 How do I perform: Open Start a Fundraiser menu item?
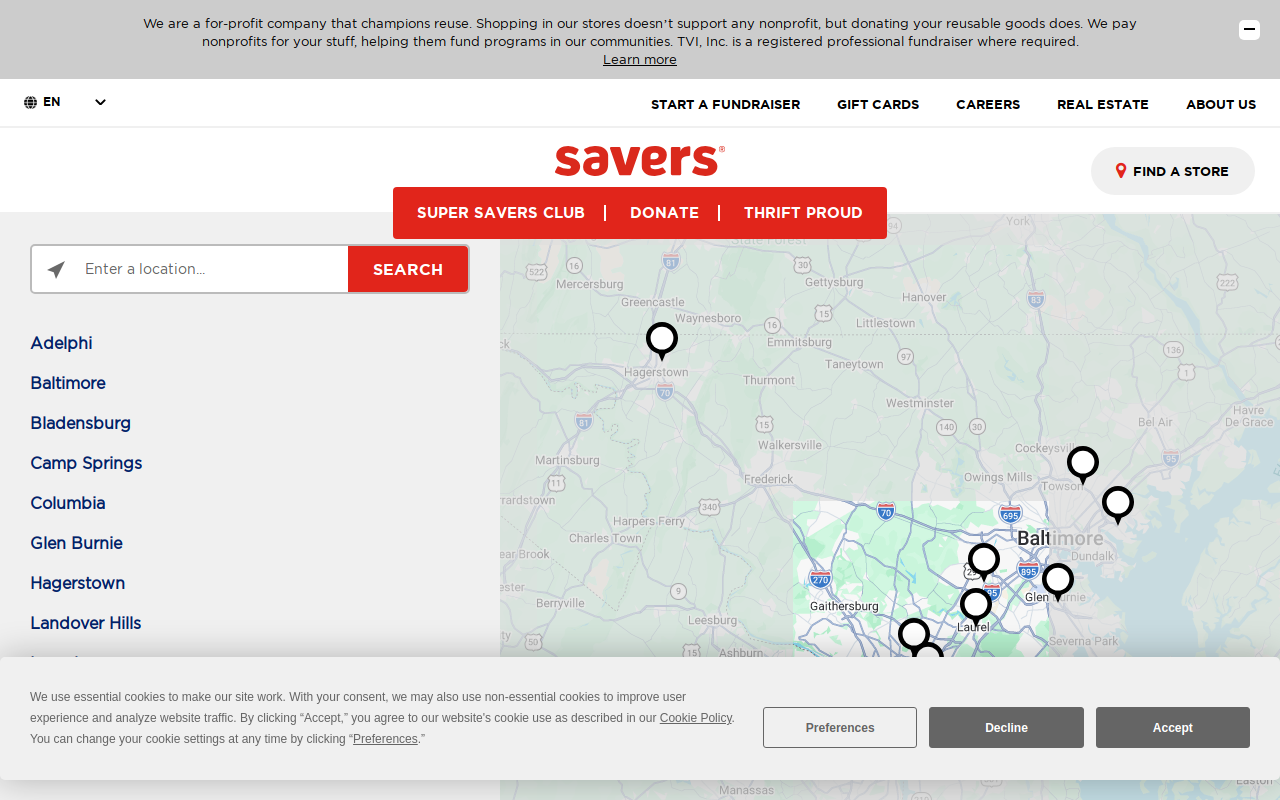pyautogui.click(x=726, y=104)
